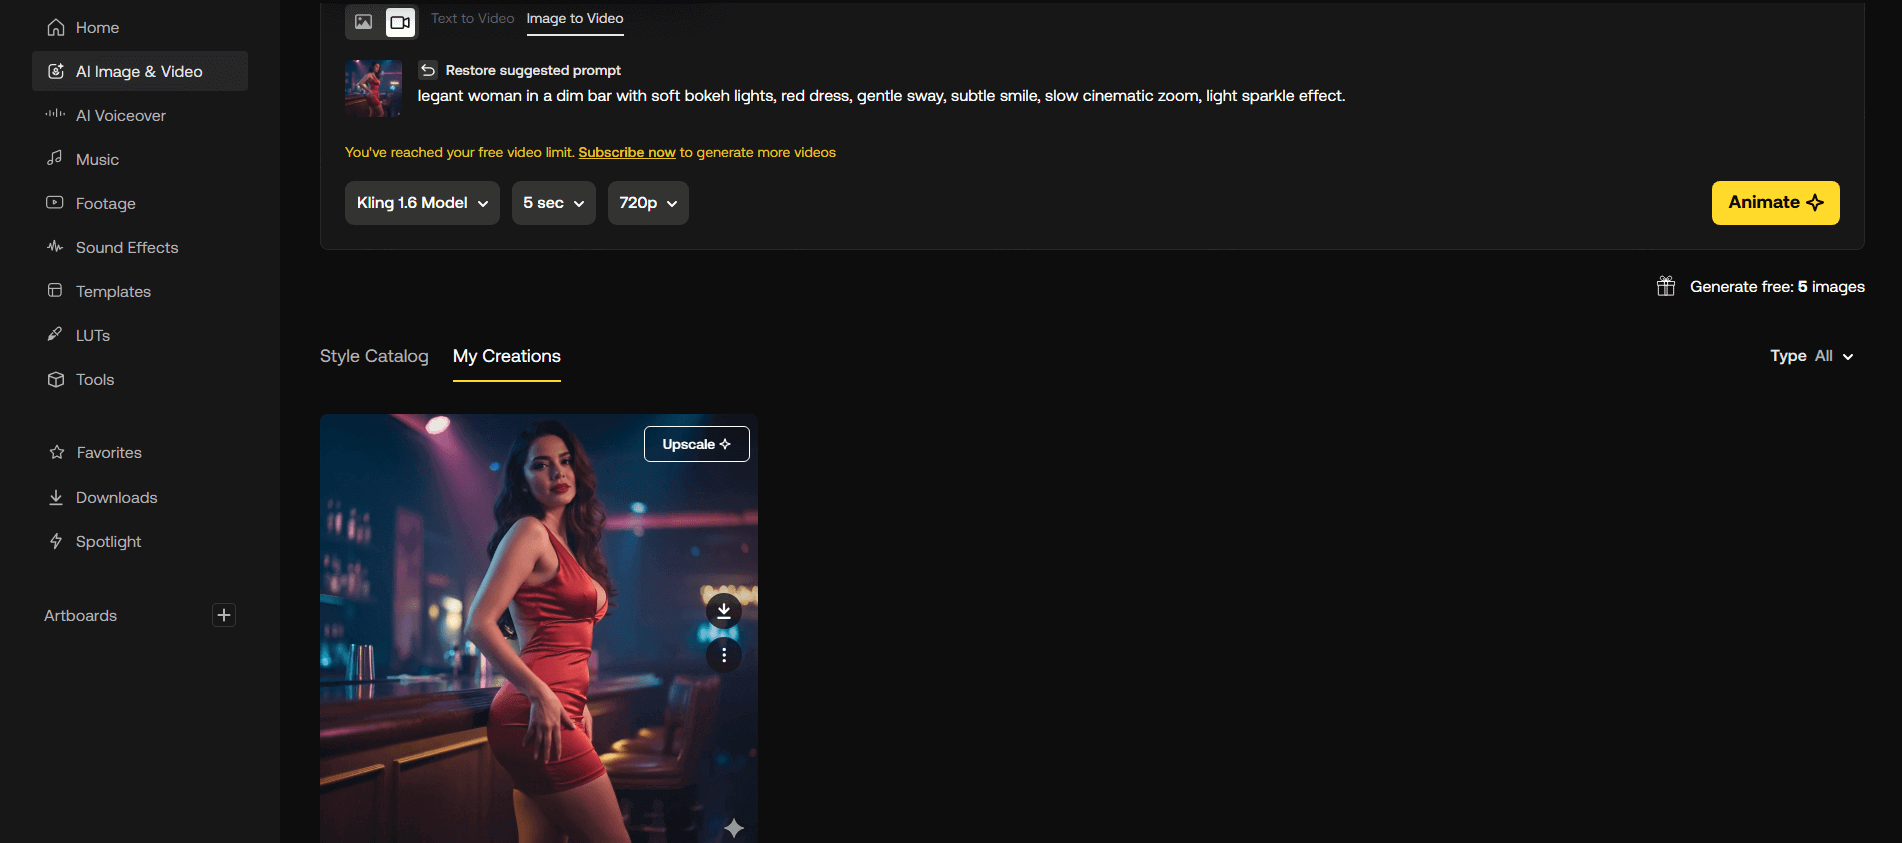Open AI Voiceover from the sidebar

120,115
